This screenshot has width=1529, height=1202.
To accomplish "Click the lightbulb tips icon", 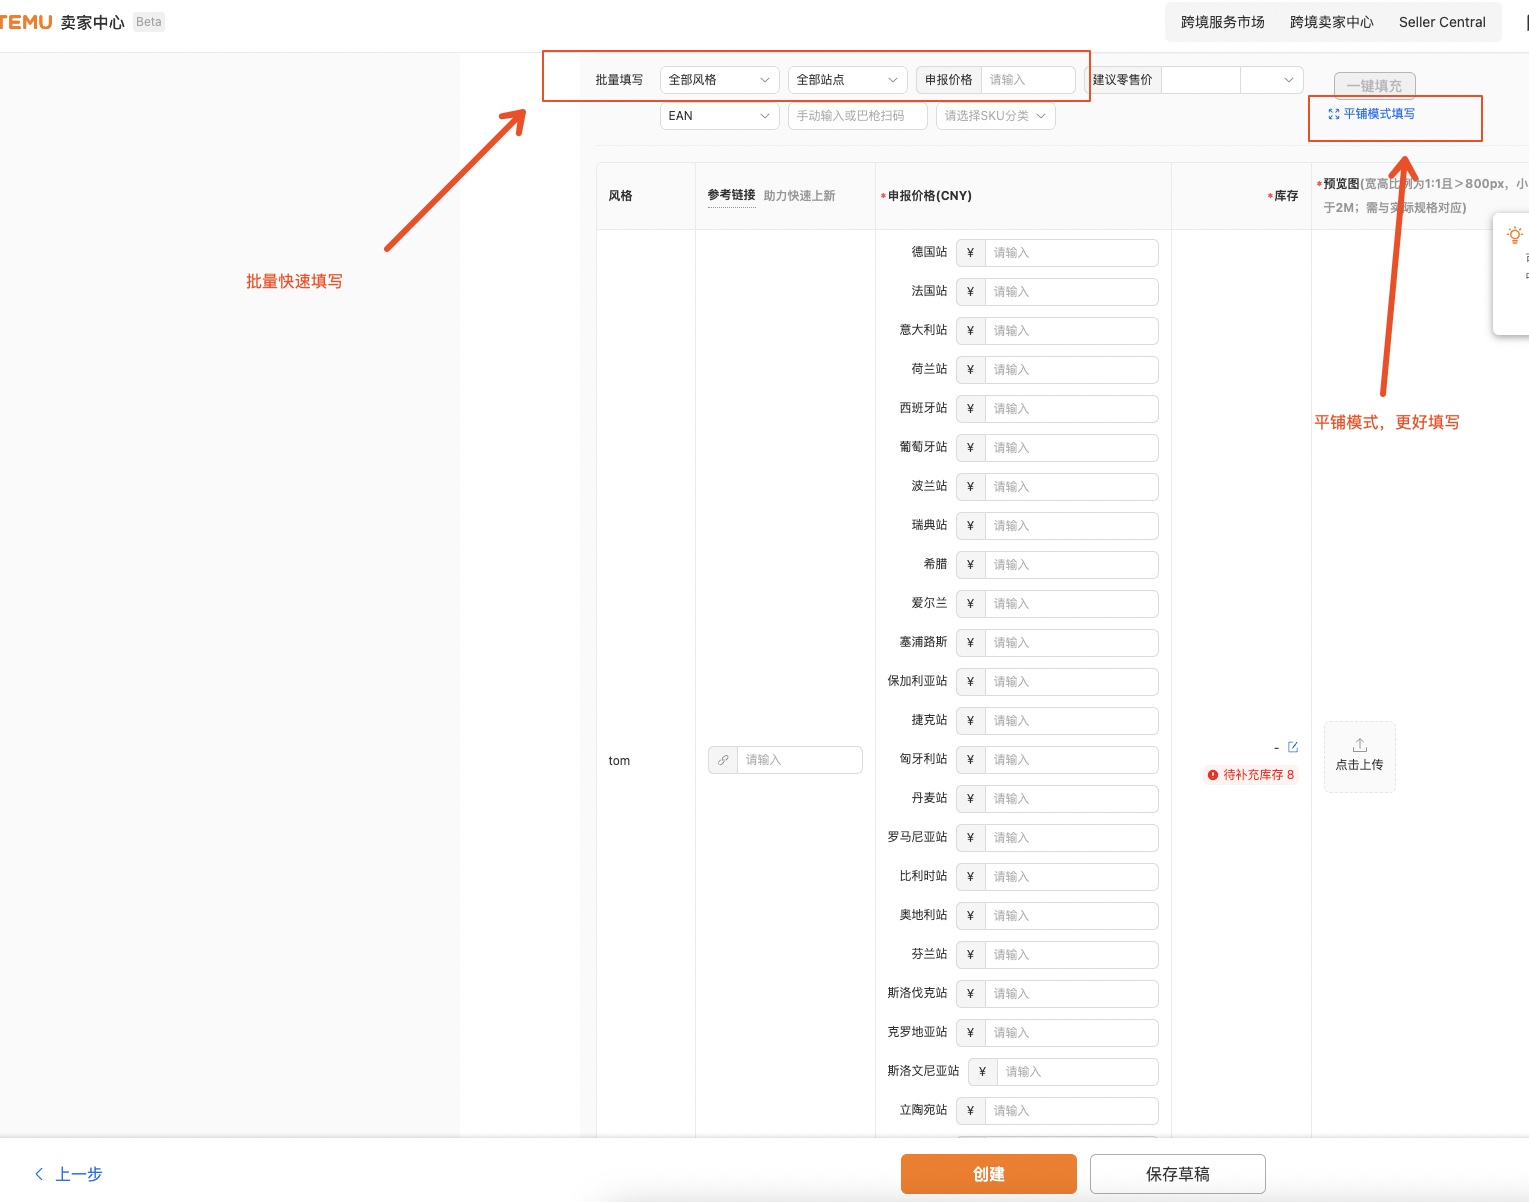I will 1514,235.
